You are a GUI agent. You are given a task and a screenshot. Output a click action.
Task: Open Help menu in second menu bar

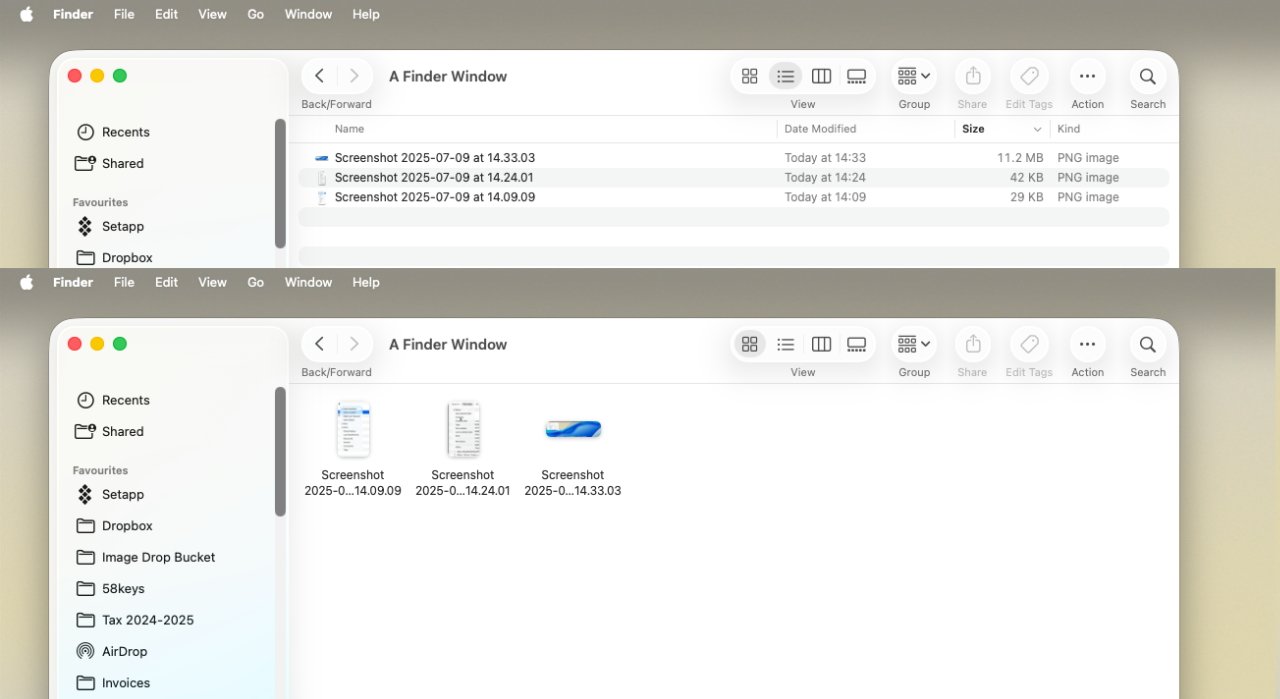366,282
